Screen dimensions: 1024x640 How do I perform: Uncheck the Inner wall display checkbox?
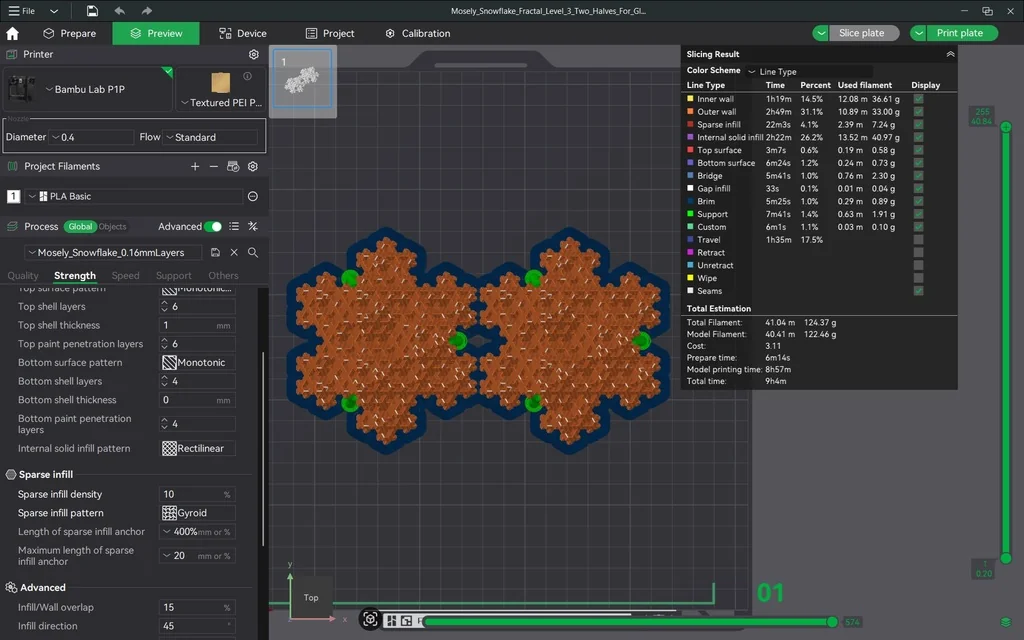coord(918,99)
